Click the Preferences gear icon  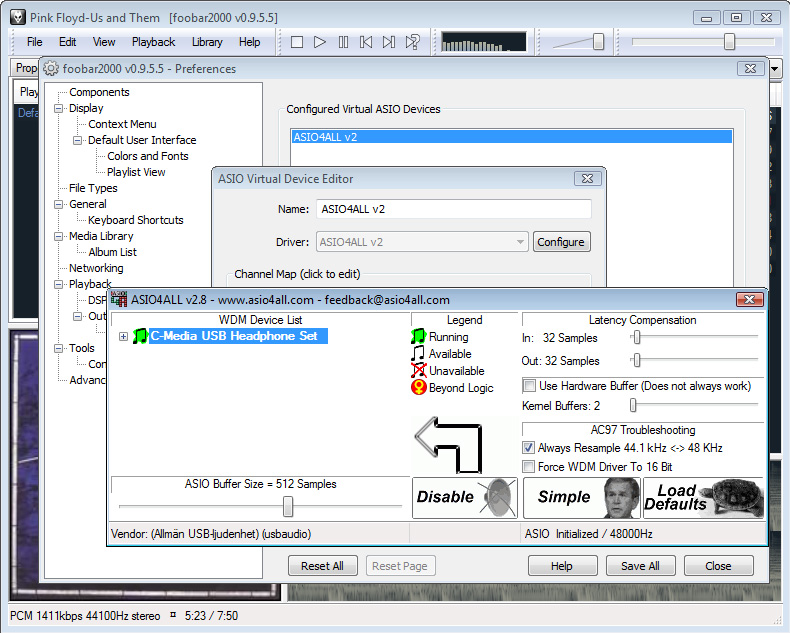click(x=51, y=68)
